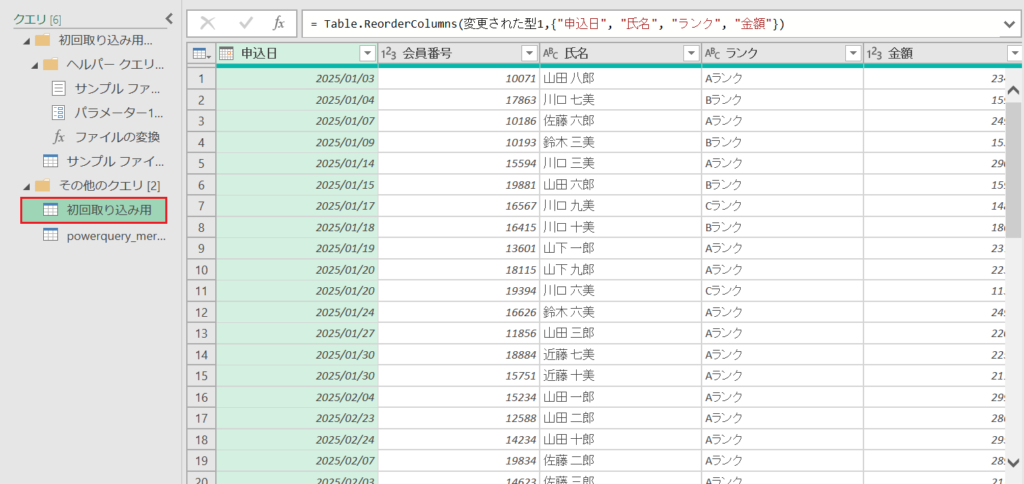This screenshot has width=1024, height=484.
Task: Select the 金額 column header
Action: point(944,54)
